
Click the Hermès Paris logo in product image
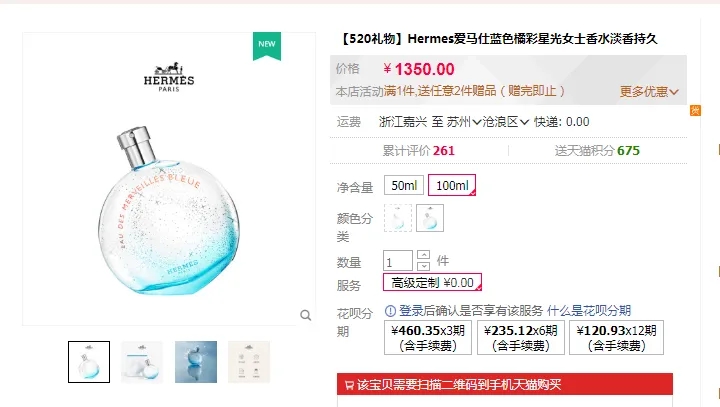coord(169,77)
